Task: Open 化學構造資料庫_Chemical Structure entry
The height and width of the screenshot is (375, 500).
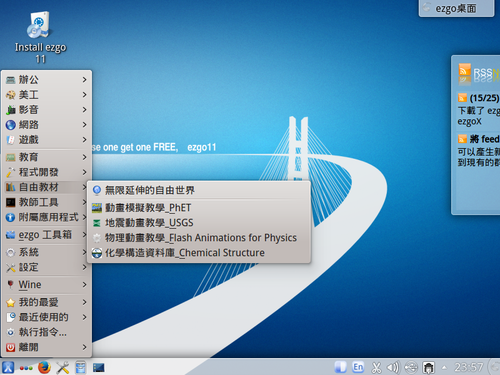Action: pyautogui.click(x=199, y=253)
